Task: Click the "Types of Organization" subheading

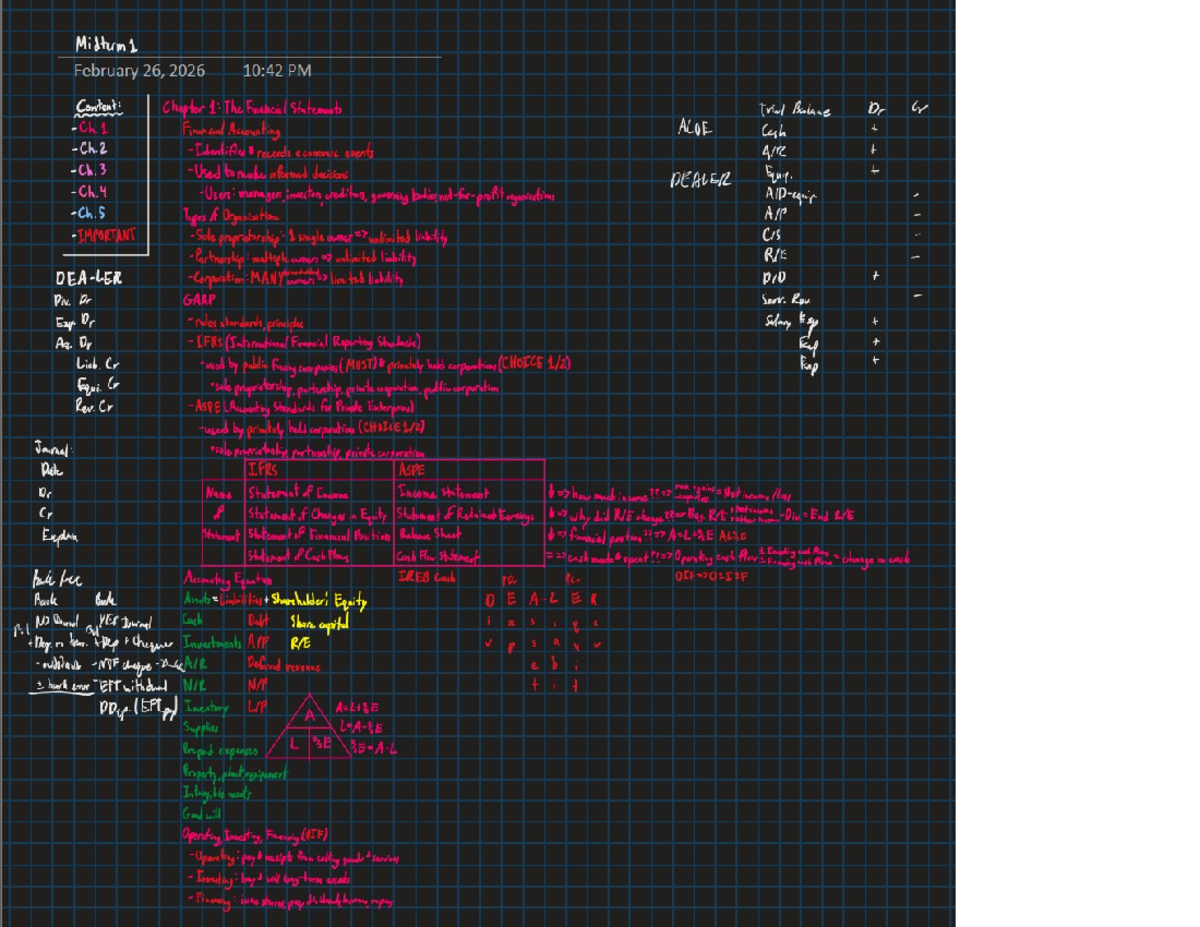Action: point(231,216)
